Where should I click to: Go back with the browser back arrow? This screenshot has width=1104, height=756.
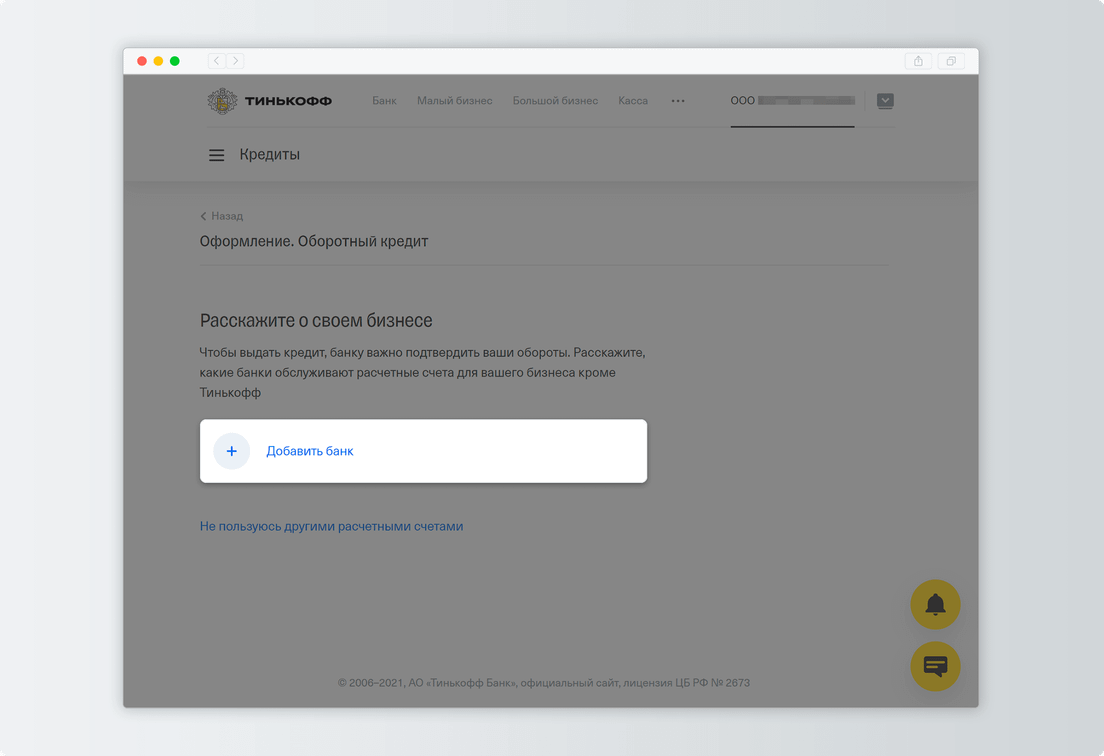217,61
